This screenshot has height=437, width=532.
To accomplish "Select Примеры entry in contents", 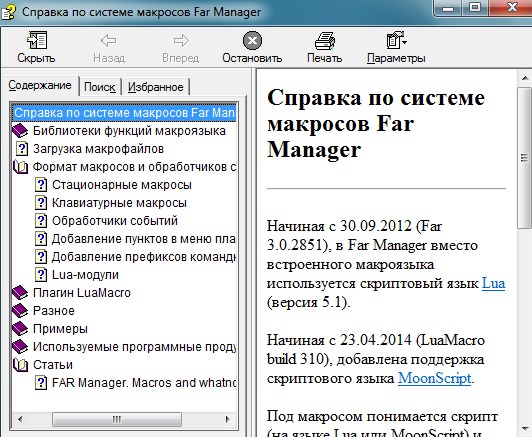I will point(60,329).
